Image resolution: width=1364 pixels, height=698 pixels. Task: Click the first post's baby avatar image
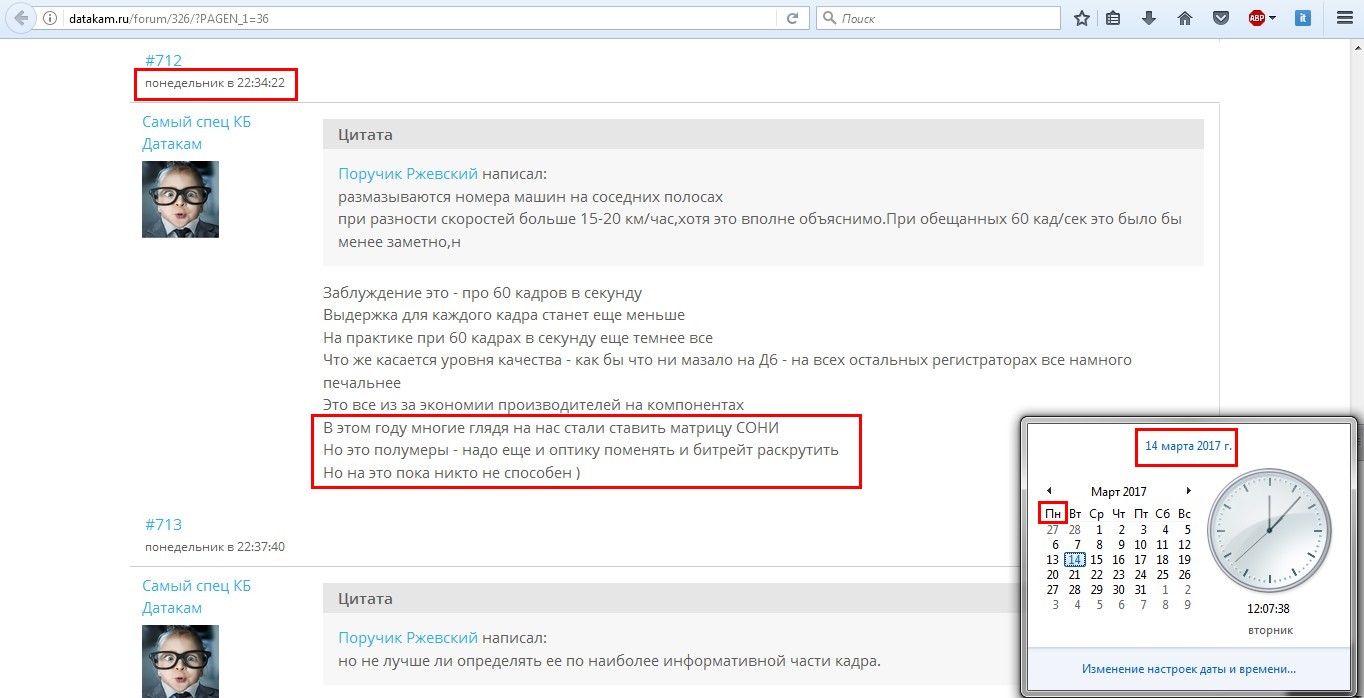click(180, 199)
